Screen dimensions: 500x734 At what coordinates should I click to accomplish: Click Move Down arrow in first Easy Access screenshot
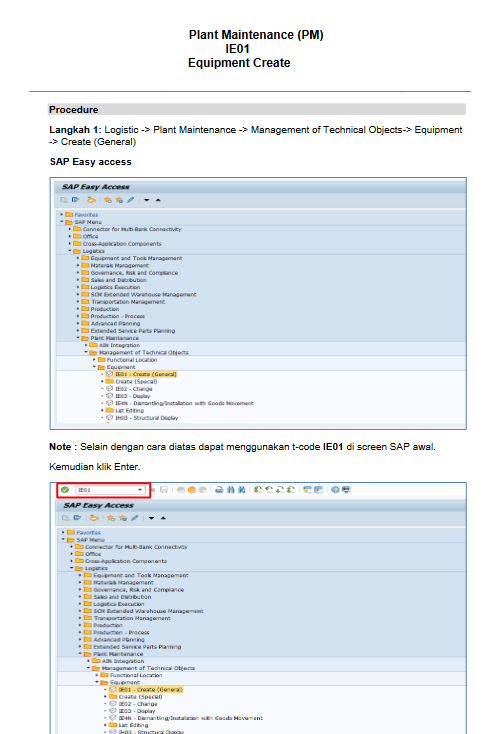coord(147,200)
